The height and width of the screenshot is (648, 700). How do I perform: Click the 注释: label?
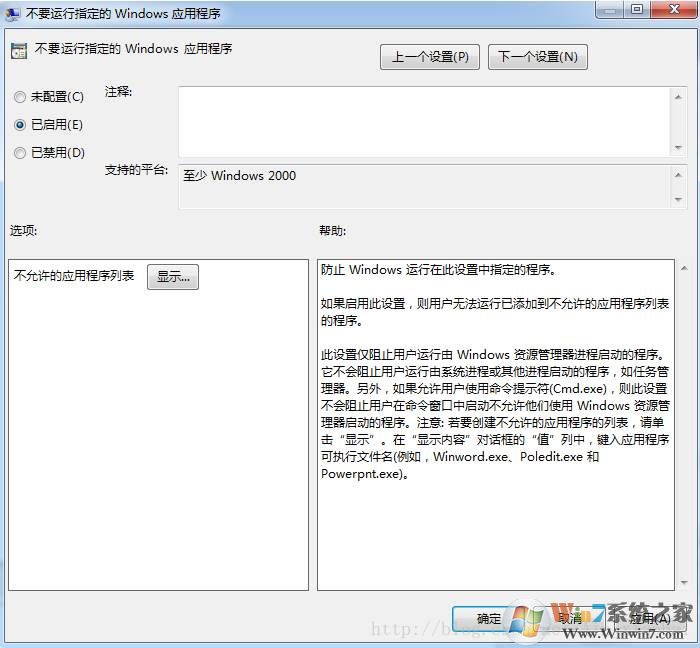coord(118,92)
